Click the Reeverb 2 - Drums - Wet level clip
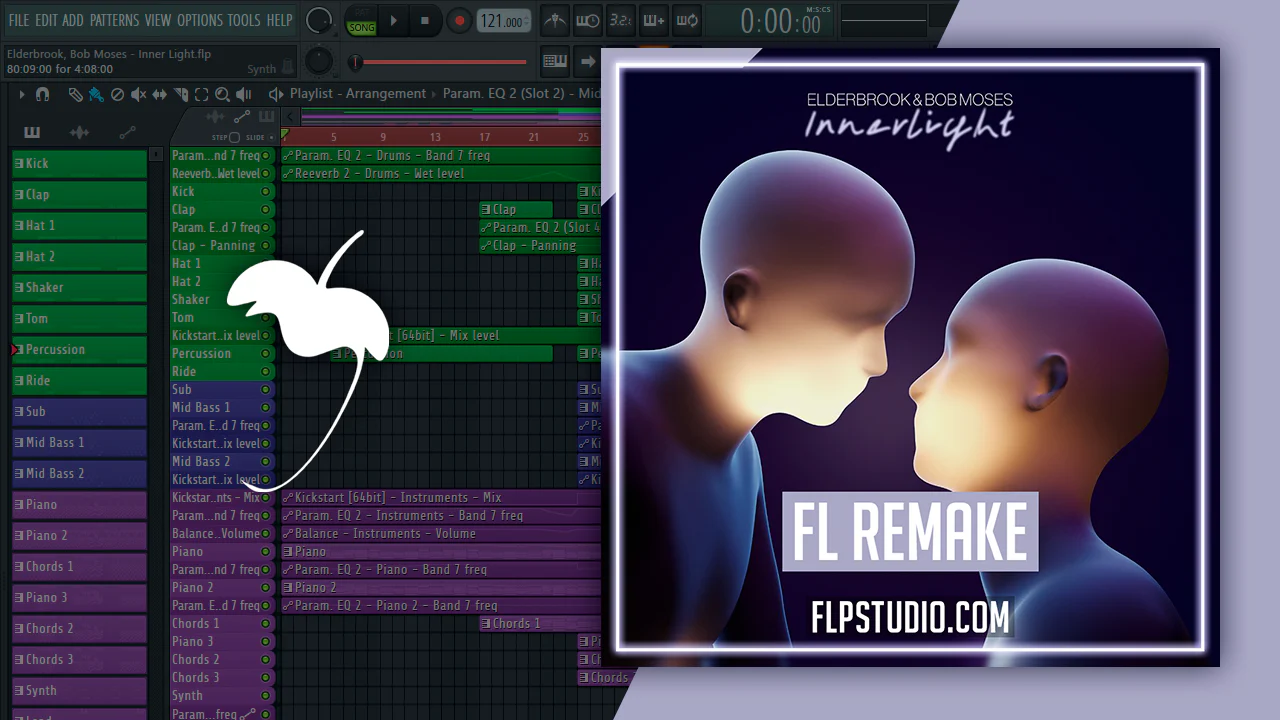Viewport: 1280px width, 720px height. tap(441, 174)
